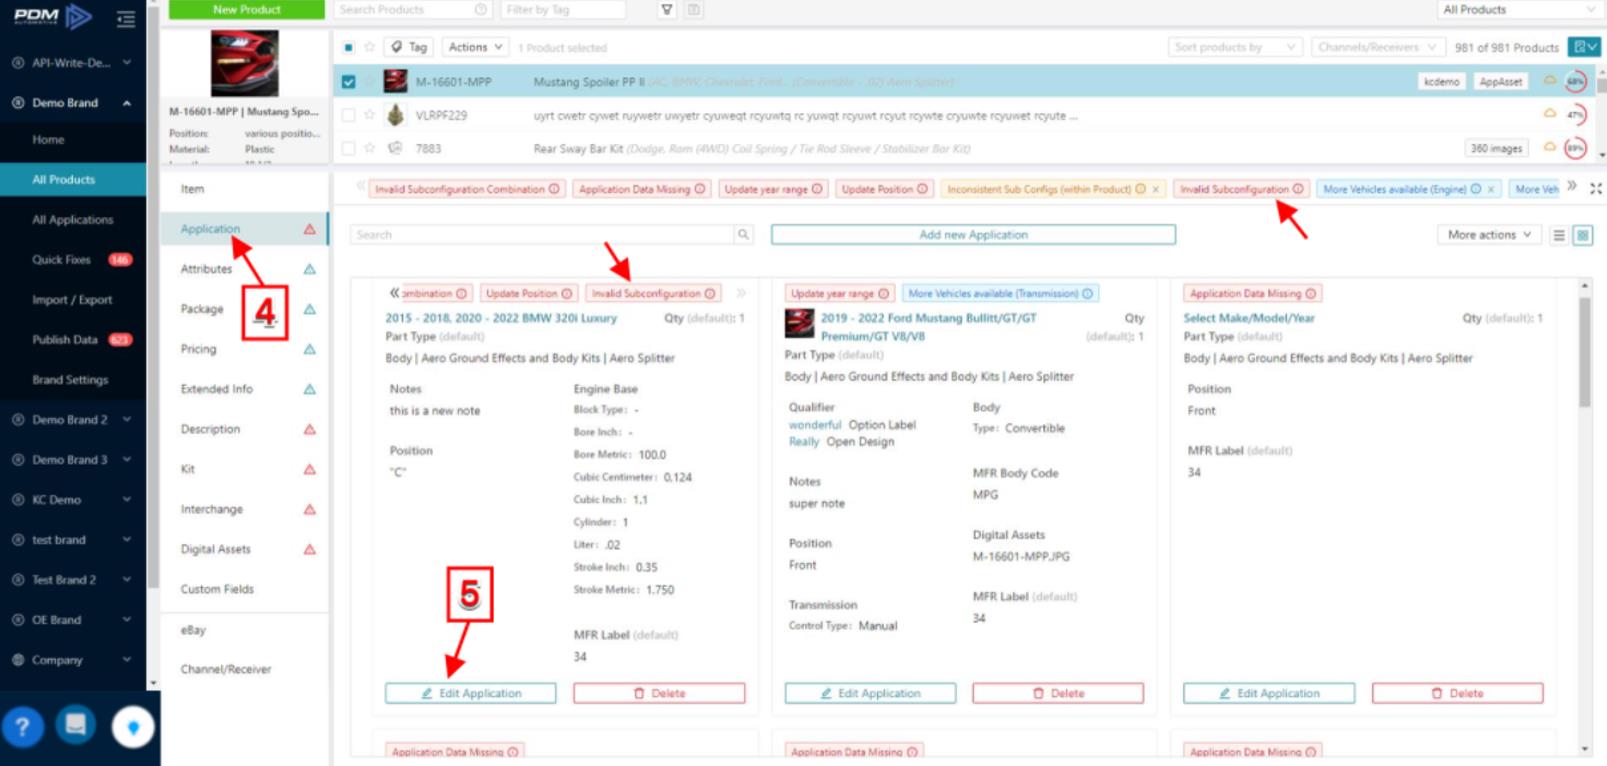Click the Filter by Tag field
1607x766 pixels.
(563, 10)
